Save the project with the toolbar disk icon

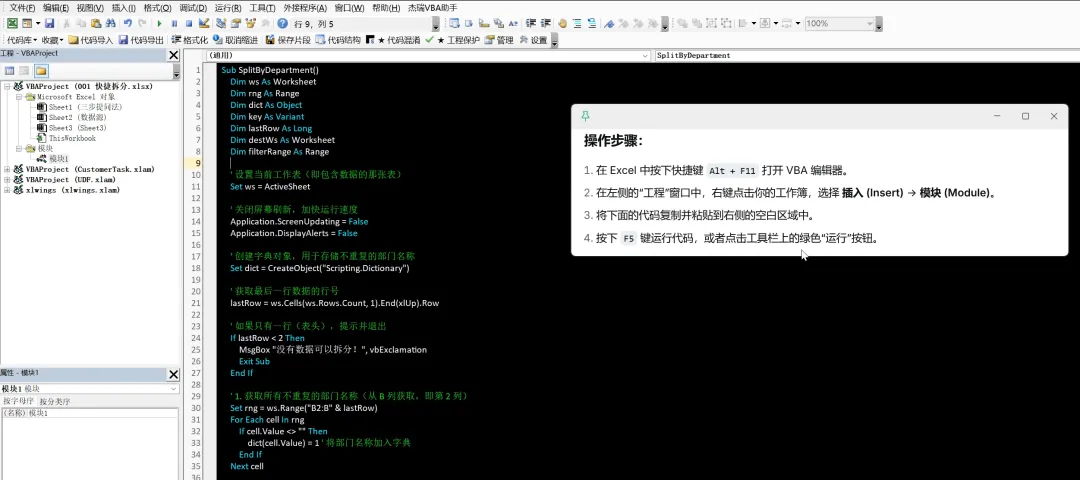(50, 23)
